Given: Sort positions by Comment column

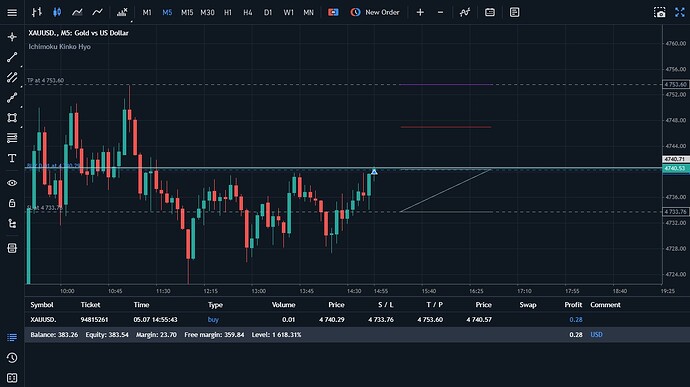Looking at the screenshot, I should (605, 305).
